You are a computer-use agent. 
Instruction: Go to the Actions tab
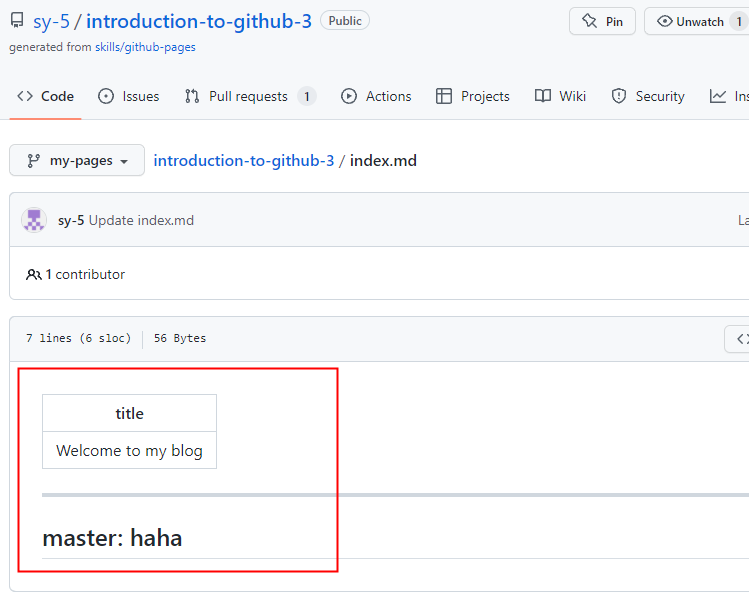[376, 96]
